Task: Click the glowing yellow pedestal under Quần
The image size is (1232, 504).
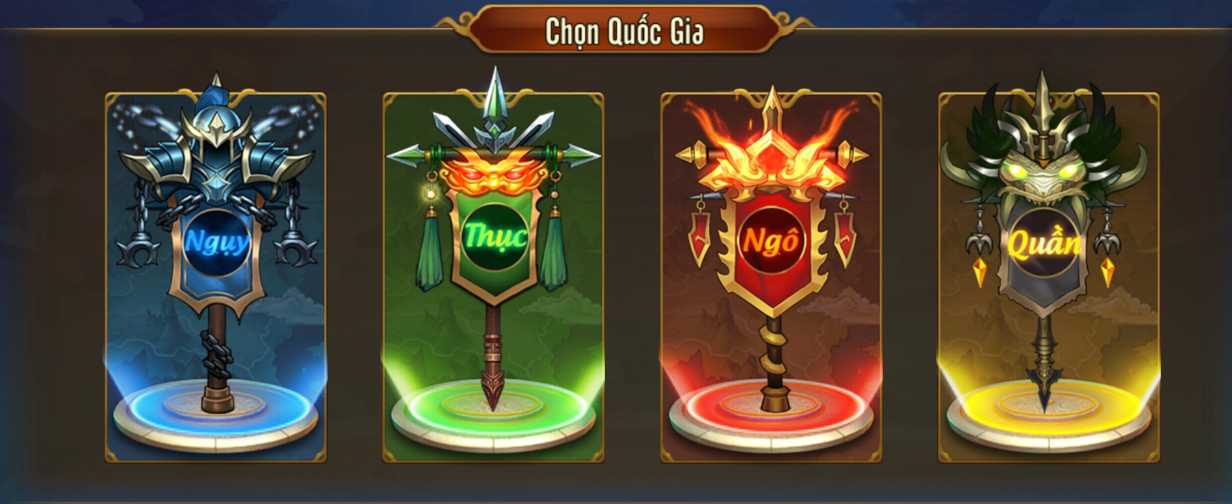Action: pos(1049,412)
